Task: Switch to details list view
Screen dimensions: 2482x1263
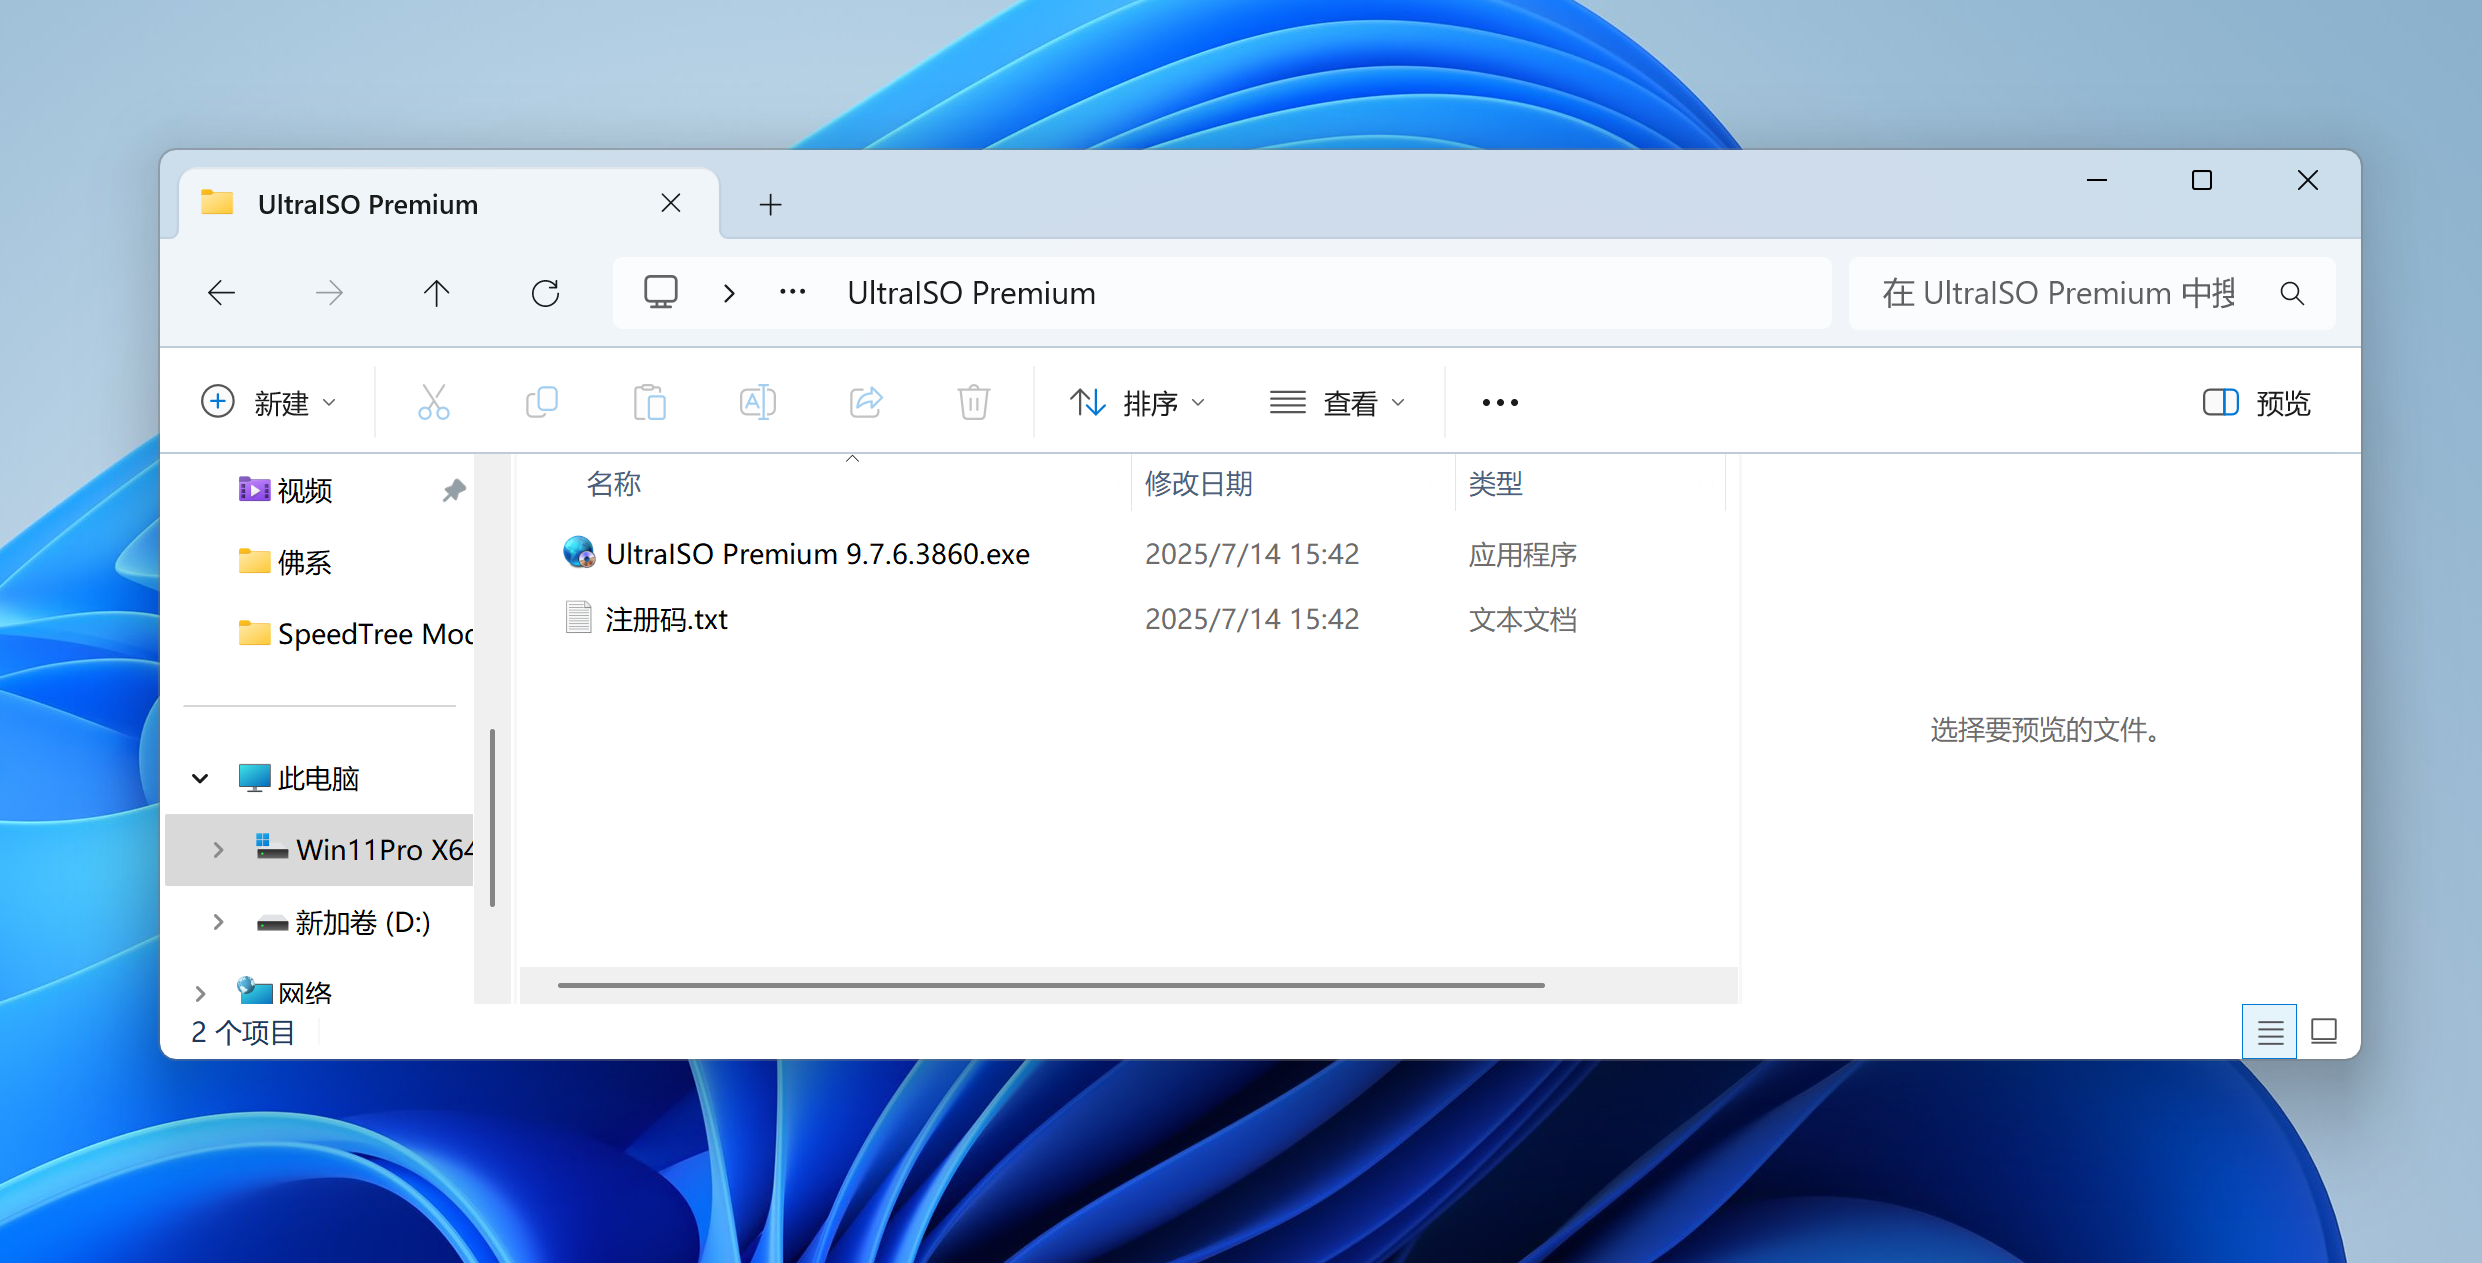Action: point(2269,1031)
